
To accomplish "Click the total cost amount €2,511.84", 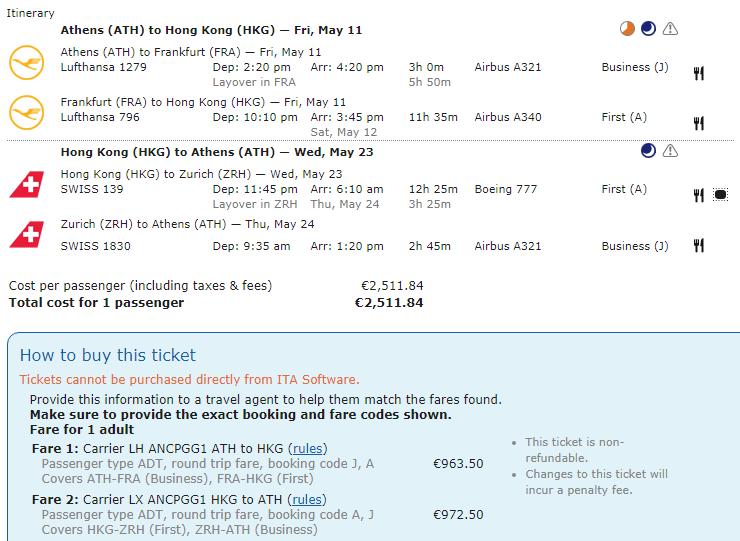I will pos(389,302).
